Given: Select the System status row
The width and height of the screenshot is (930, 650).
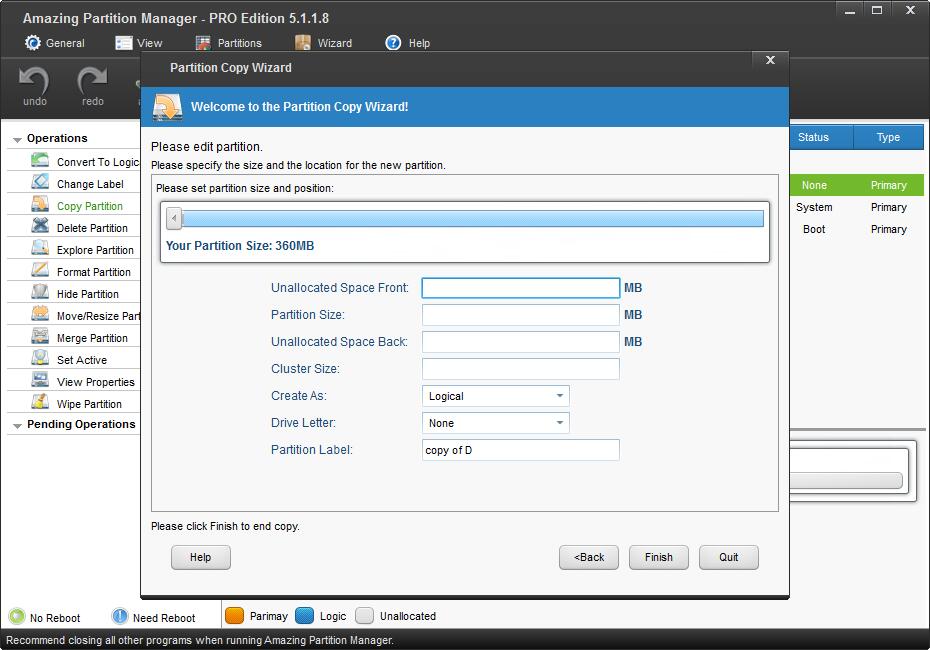Looking at the screenshot, I should tap(856, 207).
